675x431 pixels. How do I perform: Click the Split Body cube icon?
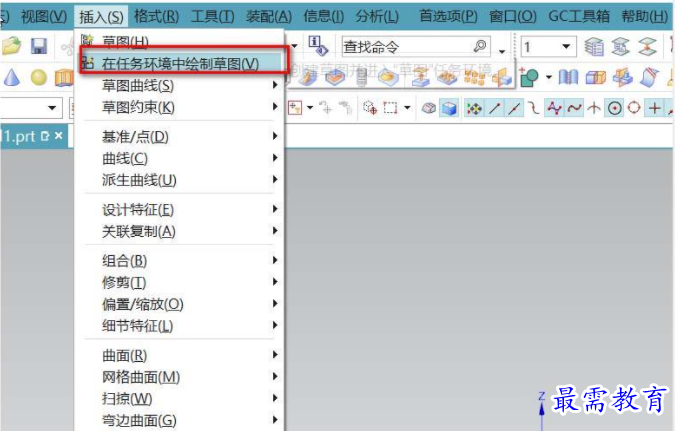point(595,78)
